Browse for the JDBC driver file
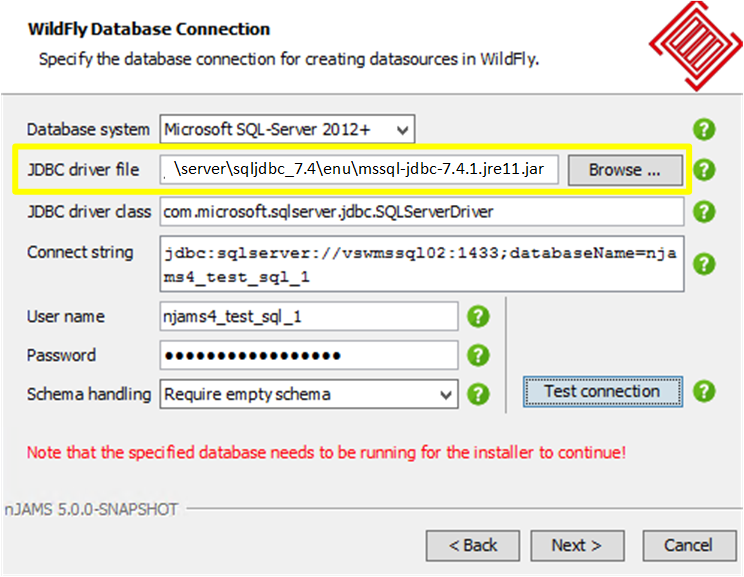Screen dimensions: 744x577 coord(625,170)
